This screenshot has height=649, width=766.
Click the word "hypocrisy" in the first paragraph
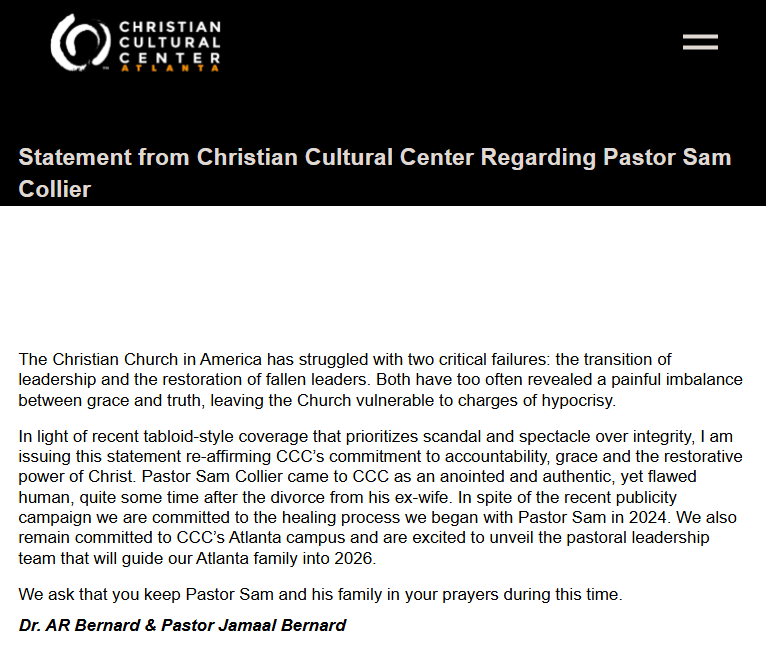pyautogui.click(x=580, y=400)
